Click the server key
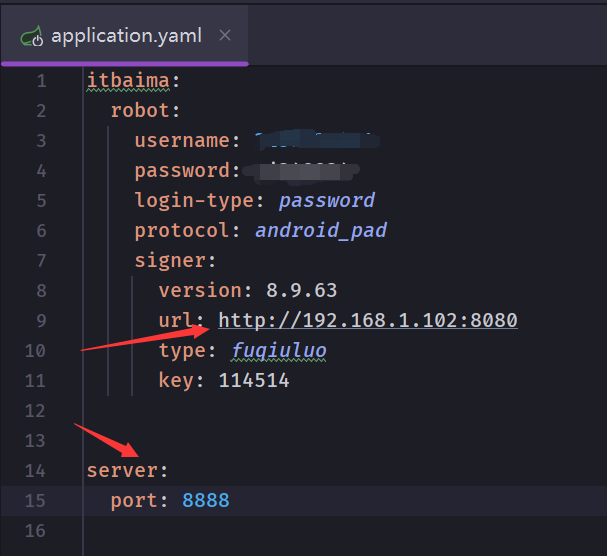 tap(122, 470)
